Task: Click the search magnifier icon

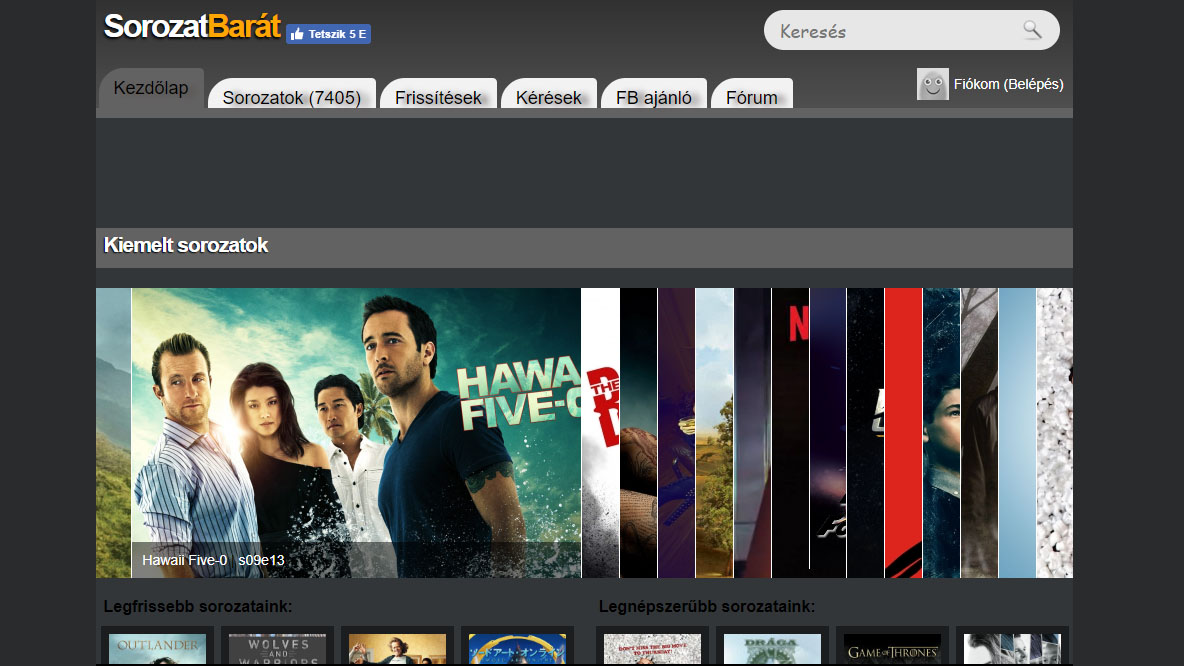Action: pos(1032,30)
